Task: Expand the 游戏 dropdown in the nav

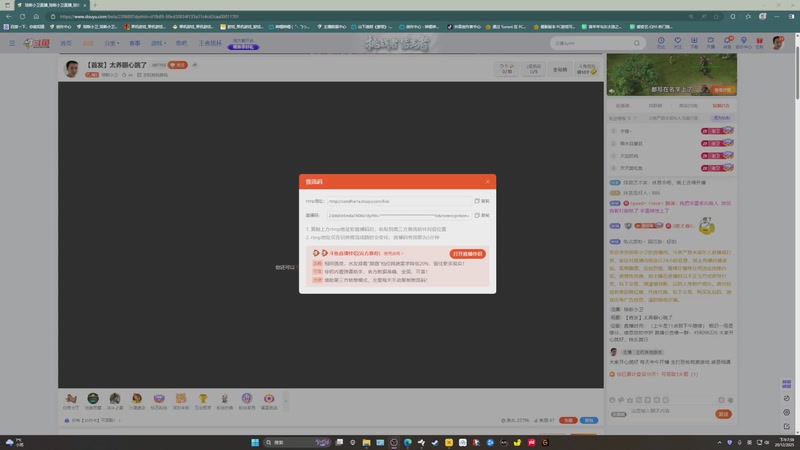Action: [x=159, y=43]
